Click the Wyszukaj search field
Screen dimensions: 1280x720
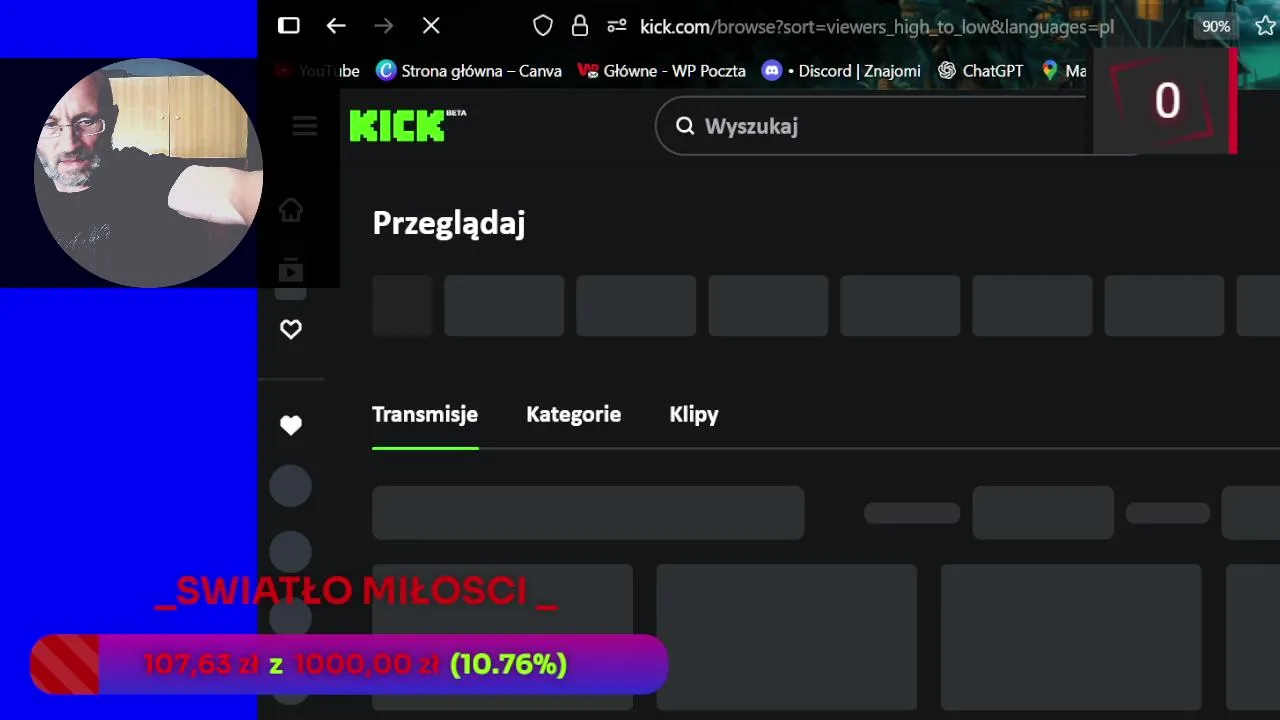click(870, 126)
